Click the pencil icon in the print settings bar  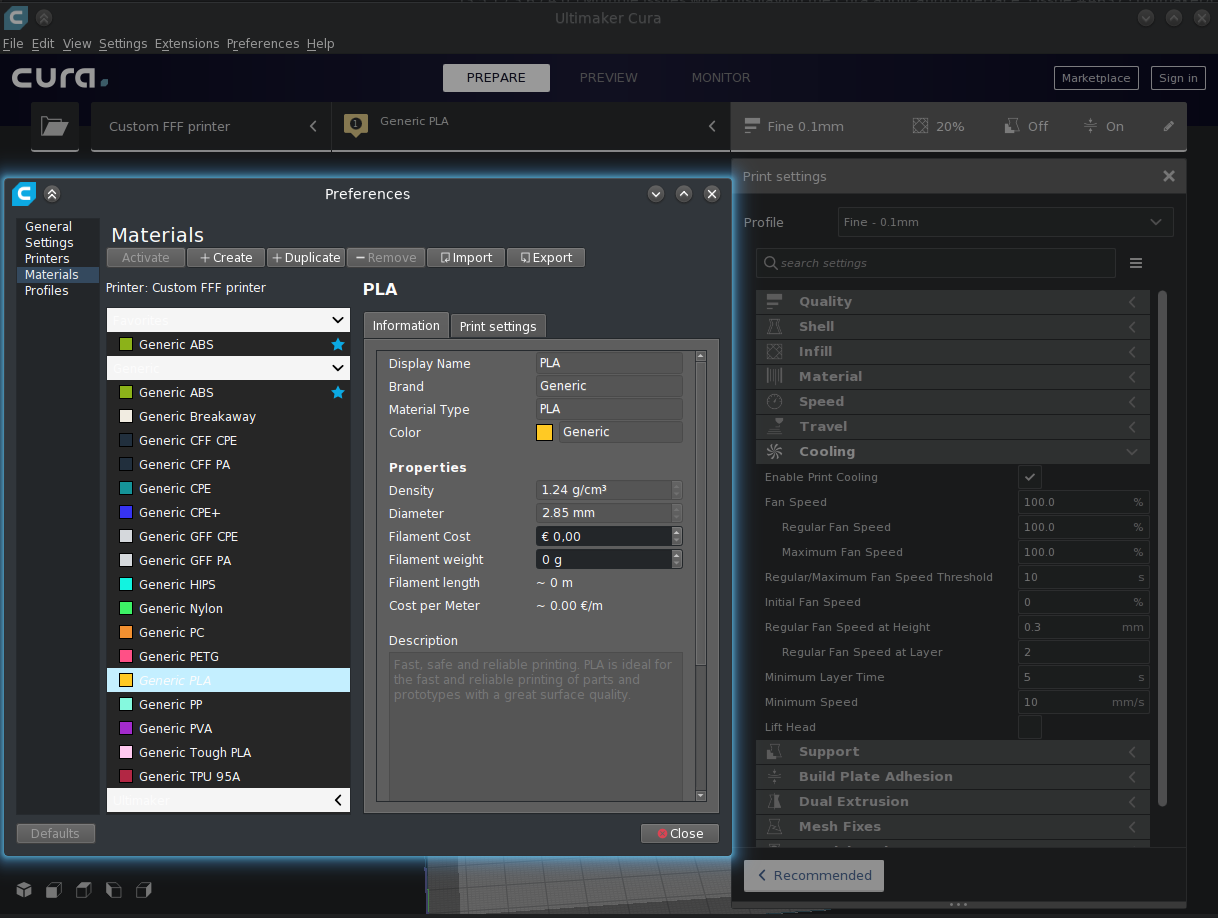click(x=1168, y=126)
